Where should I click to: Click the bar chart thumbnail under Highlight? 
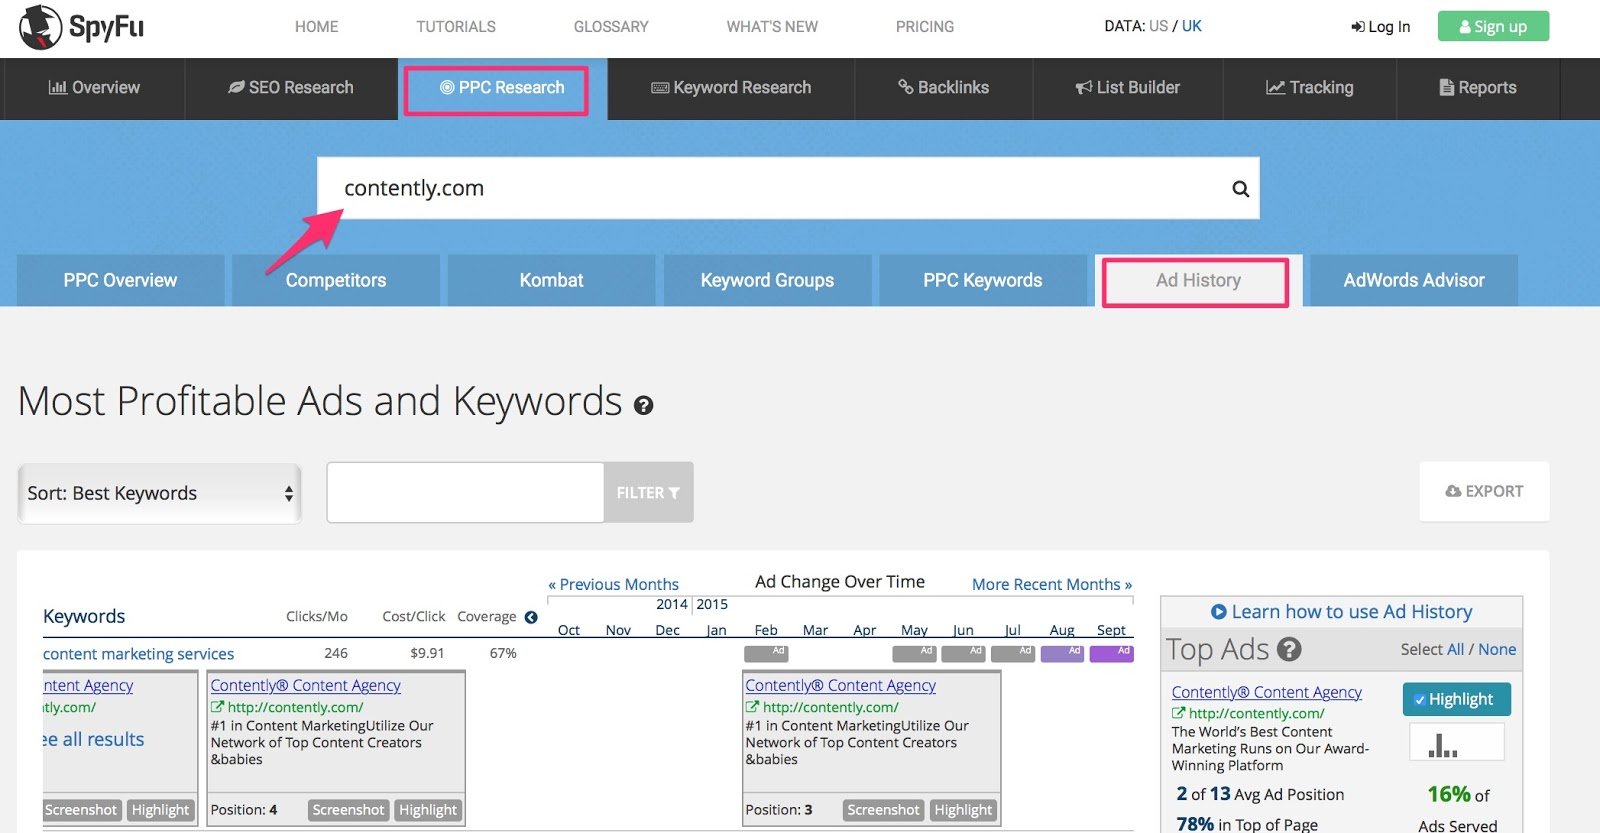pos(1456,742)
